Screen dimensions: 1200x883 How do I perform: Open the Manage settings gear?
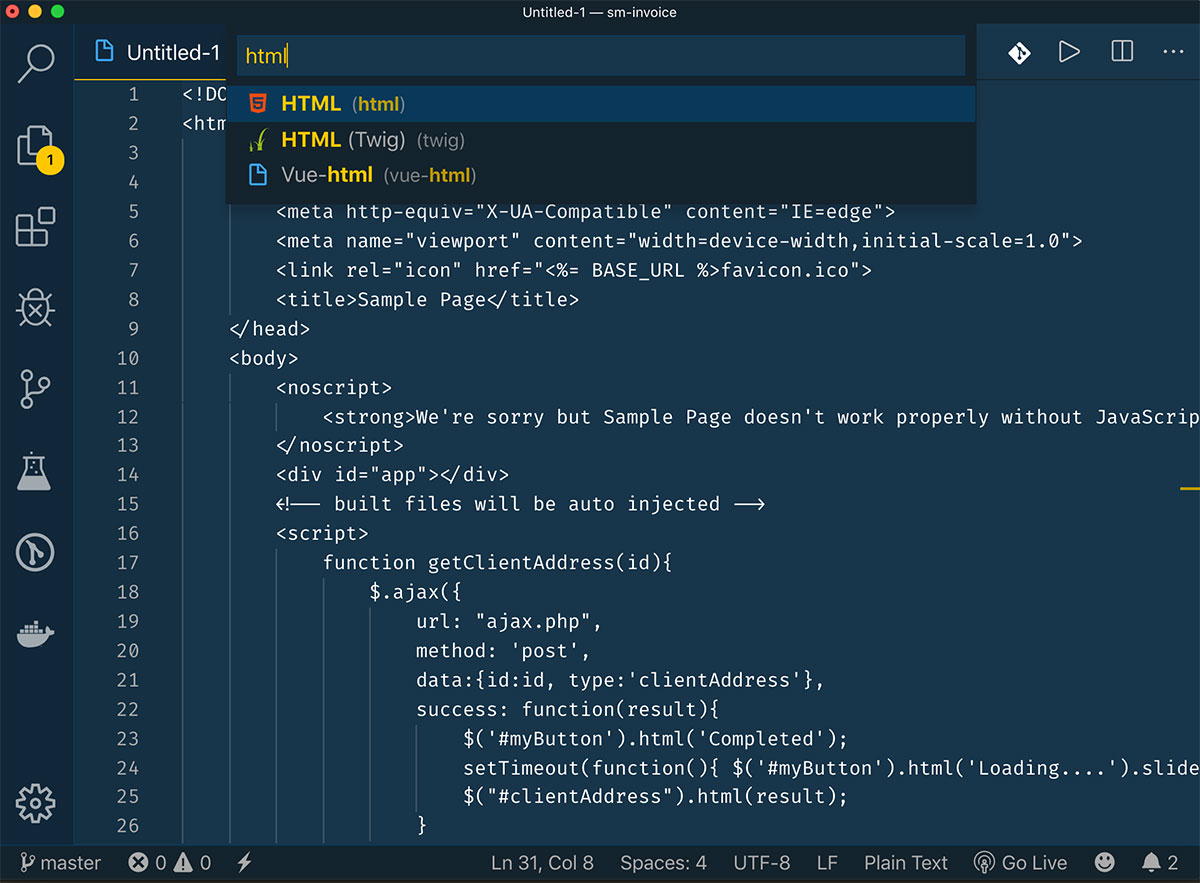pos(37,803)
